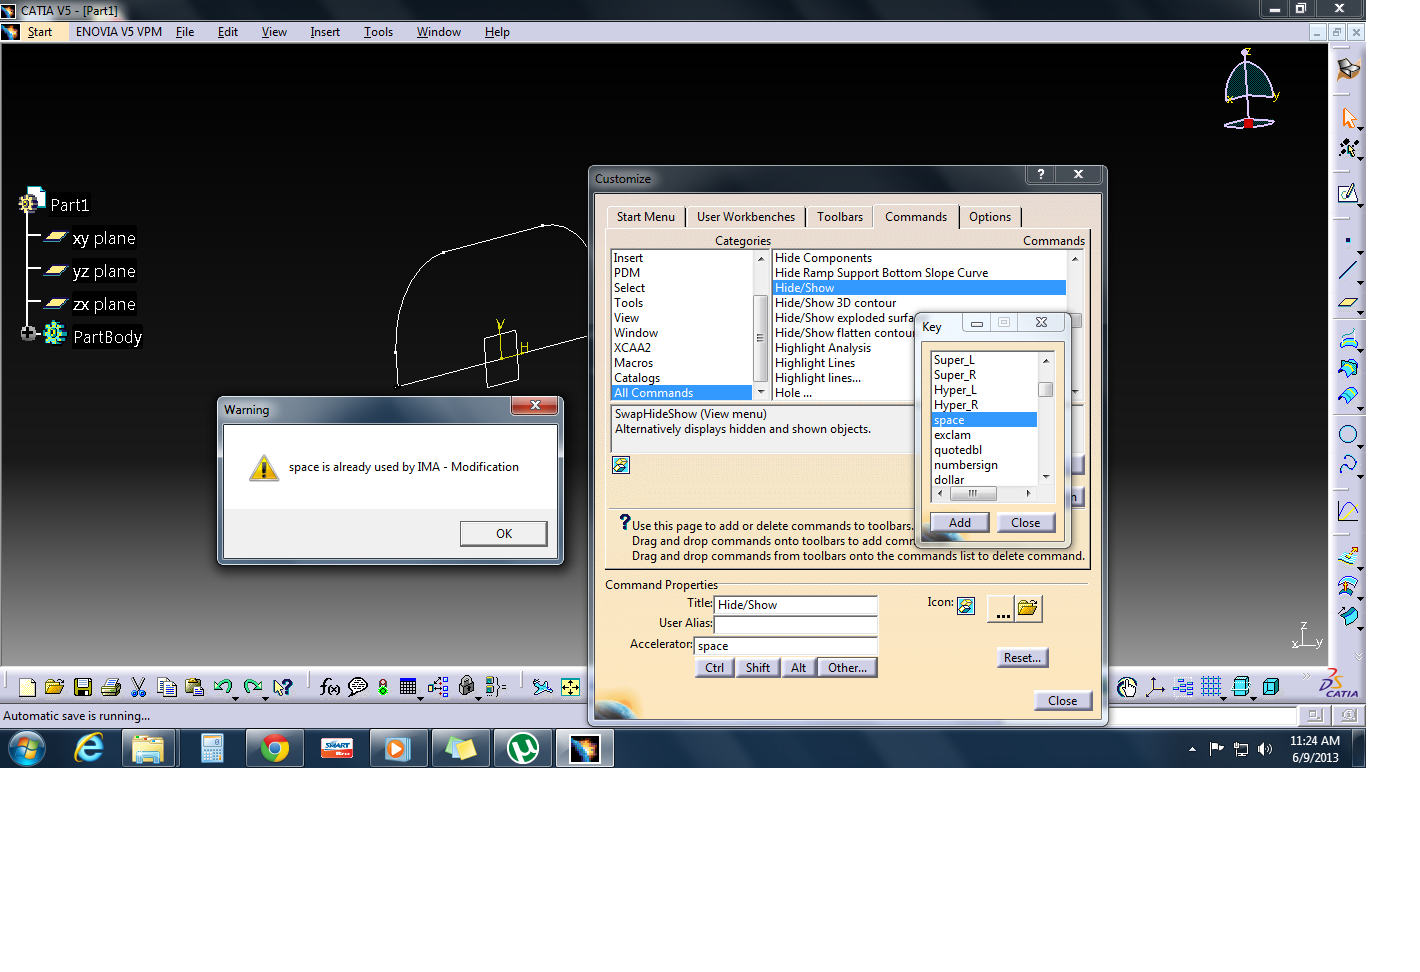The image size is (1420, 972).
Task: Print using the printer icon
Action: pos(111,687)
